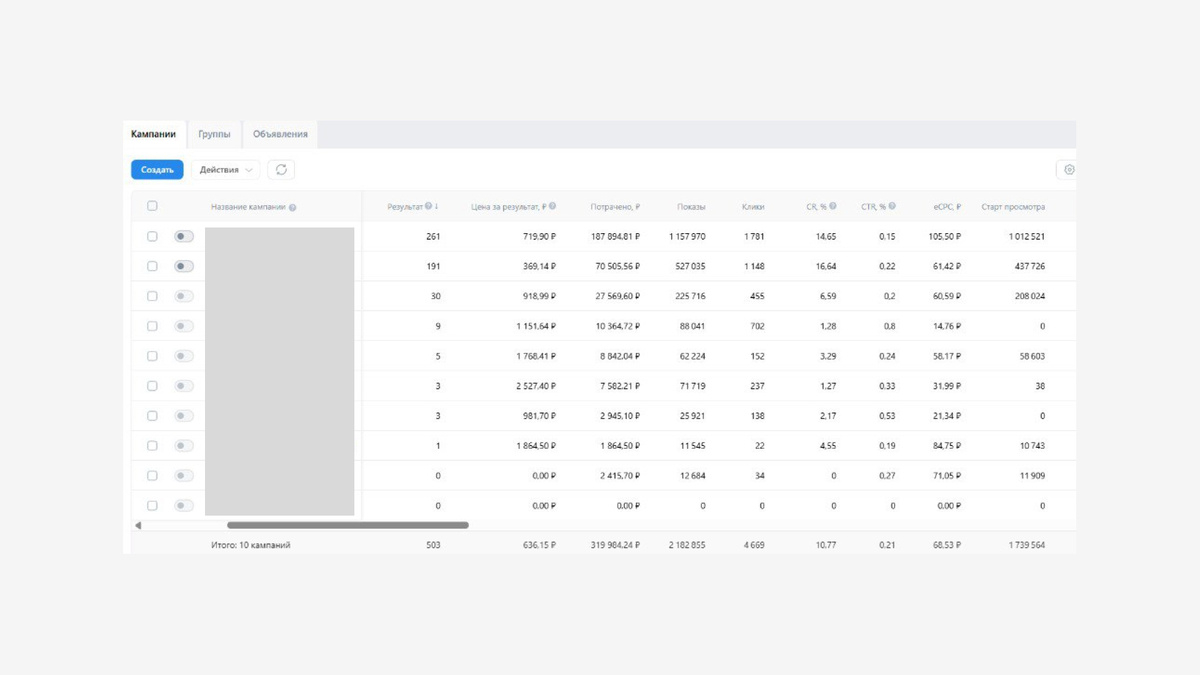This screenshot has width=1200, height=675.
Task: Sort by Показы column header
Action: click(x=691, y=207)
